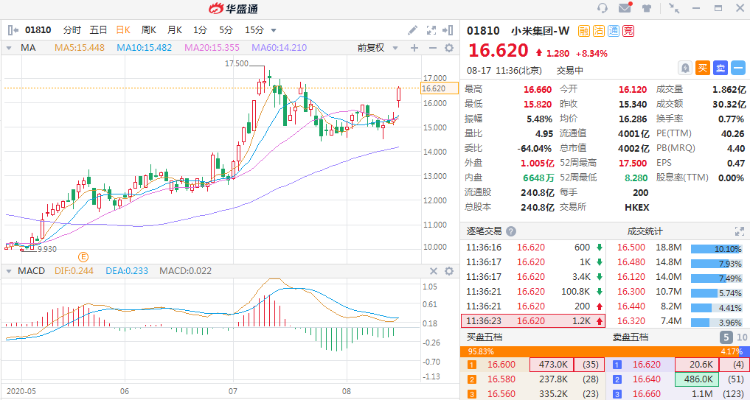
Task: Open the 逐笔交易 tick trades tab
Action: pyautogui.click(x=484, y=232)
